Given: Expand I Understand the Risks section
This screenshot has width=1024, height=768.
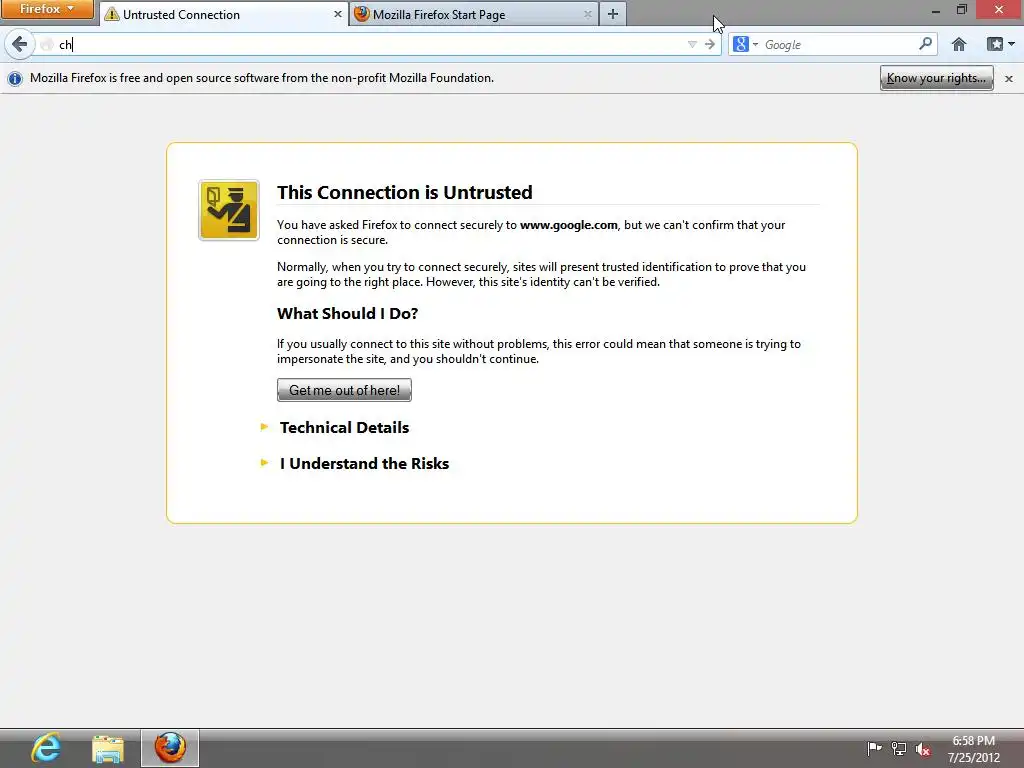Looking at the screenshot, I should (364, 464).
